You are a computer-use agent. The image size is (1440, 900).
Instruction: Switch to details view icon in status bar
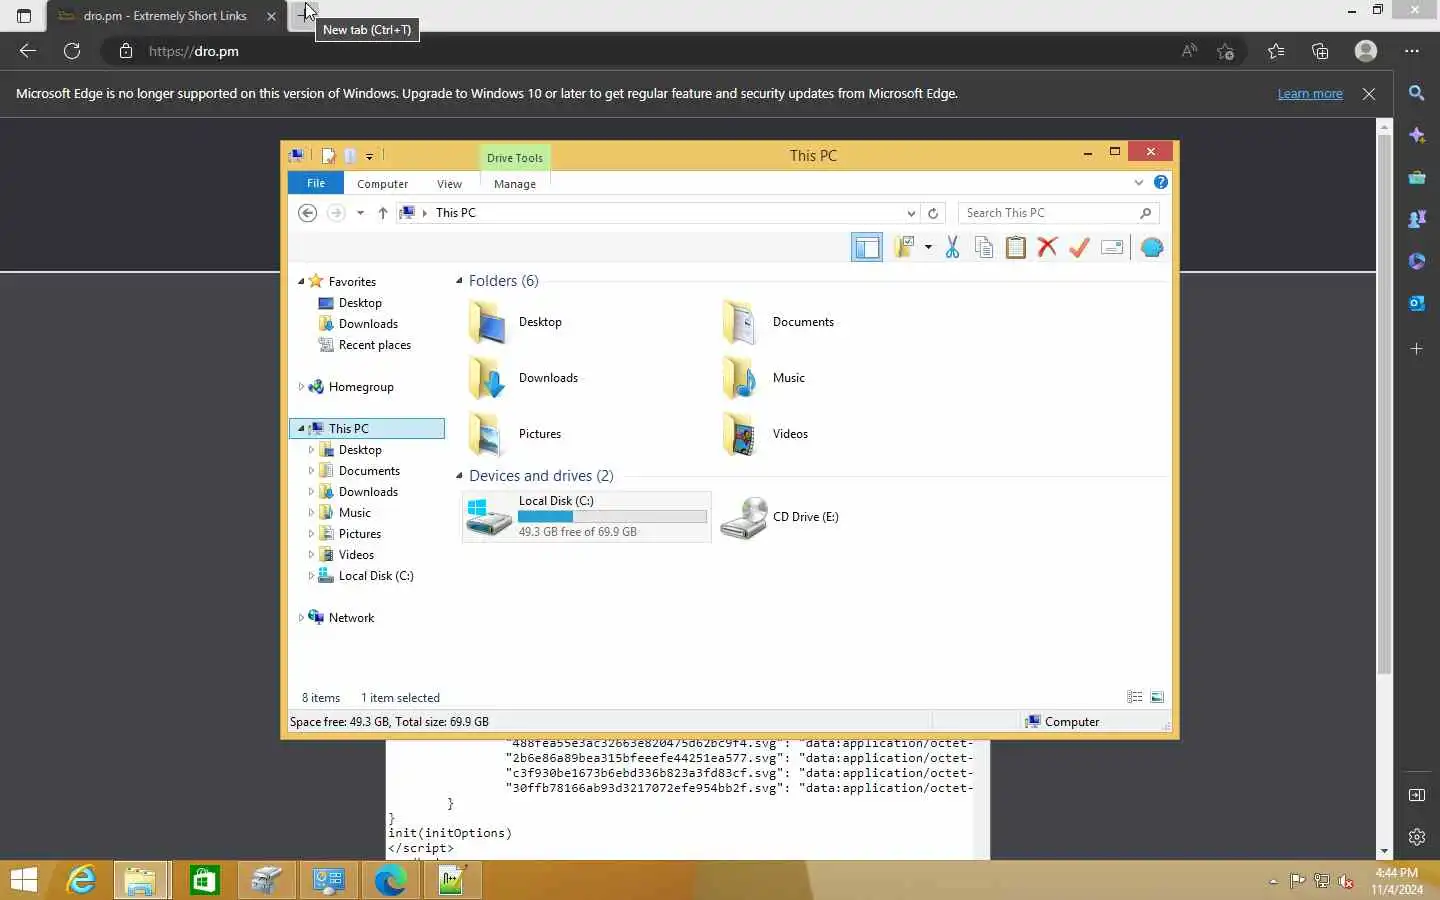click(x=1135, y=697)
